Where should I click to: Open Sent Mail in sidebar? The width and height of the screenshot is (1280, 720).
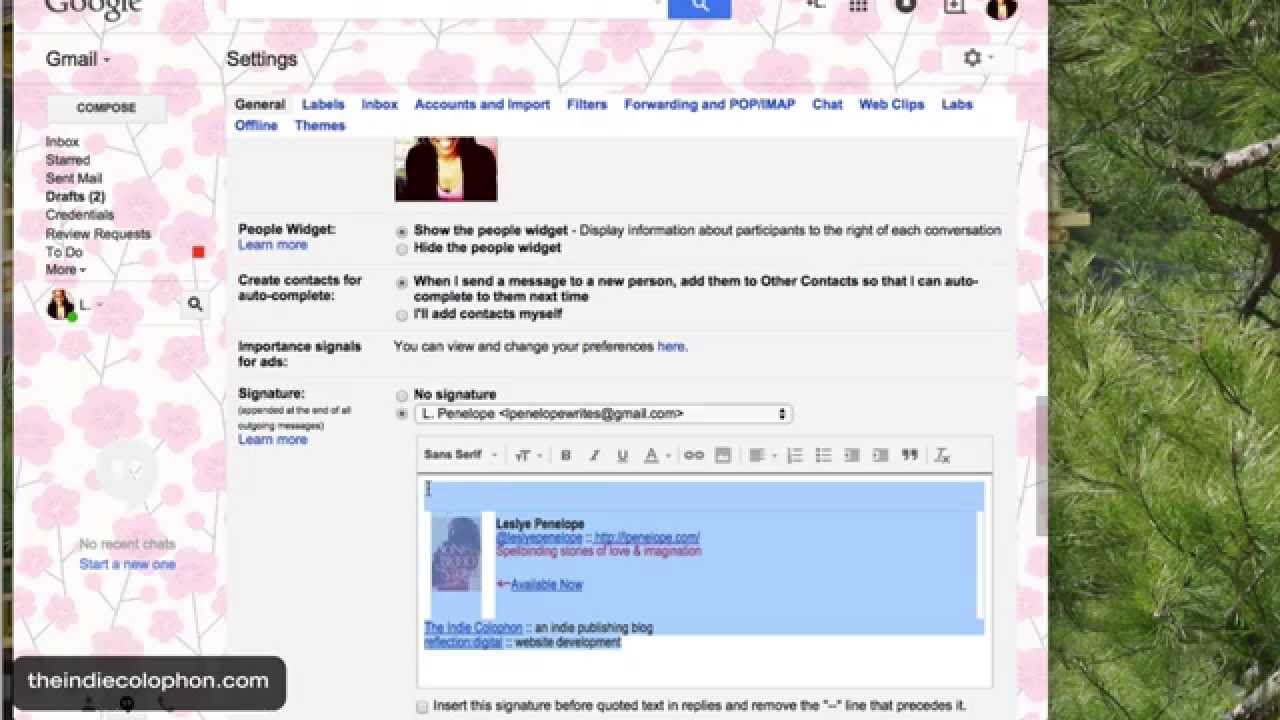[x=73, y=178]
